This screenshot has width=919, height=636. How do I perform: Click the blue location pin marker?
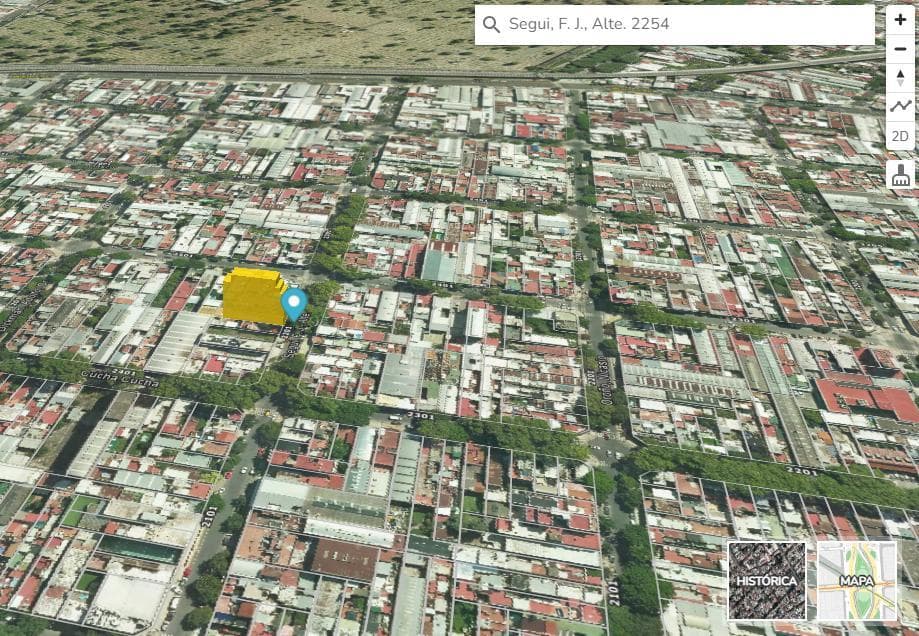point(294,304)
